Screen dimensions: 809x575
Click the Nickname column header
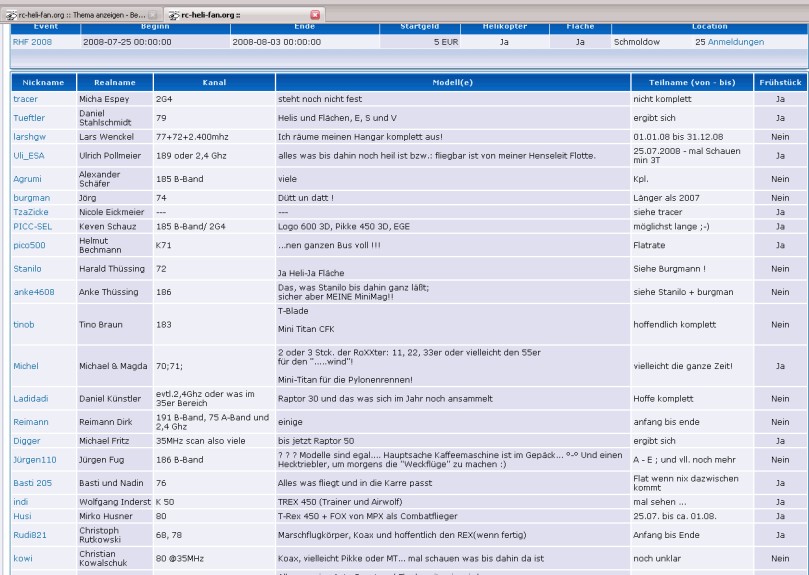43,82
